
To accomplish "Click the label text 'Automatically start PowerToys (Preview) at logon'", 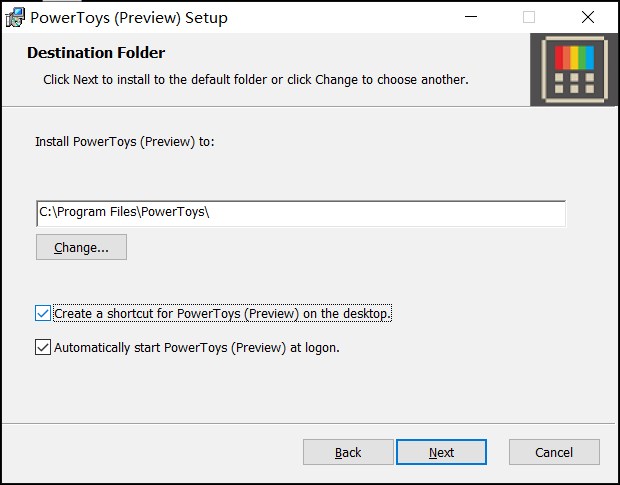I will point(197,348).
